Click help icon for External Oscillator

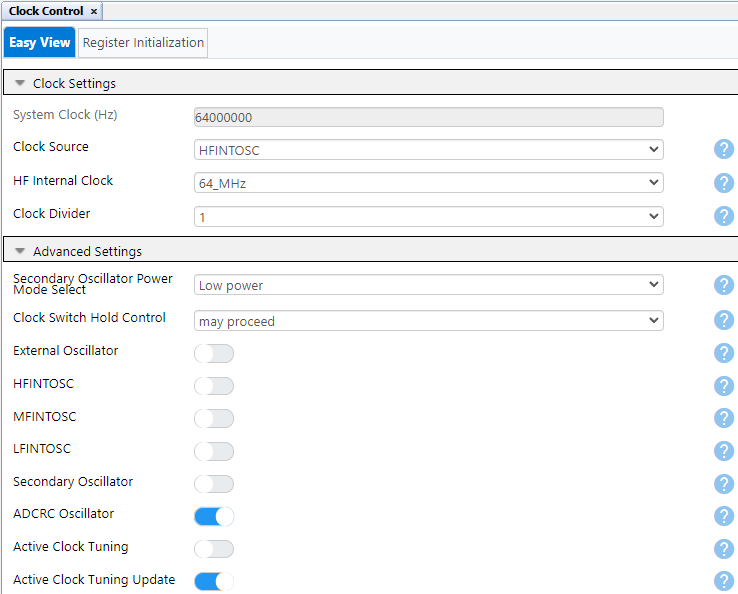[724, 353]
